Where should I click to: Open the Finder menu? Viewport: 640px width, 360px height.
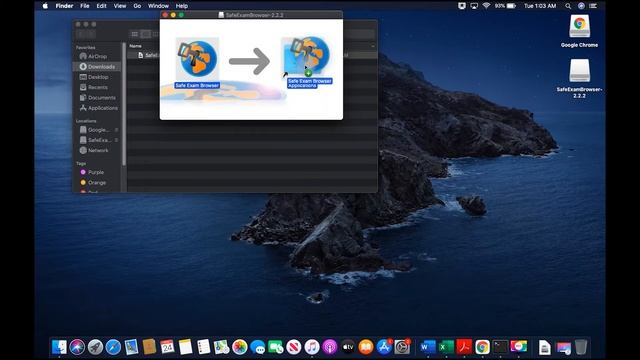click(64, 6)
